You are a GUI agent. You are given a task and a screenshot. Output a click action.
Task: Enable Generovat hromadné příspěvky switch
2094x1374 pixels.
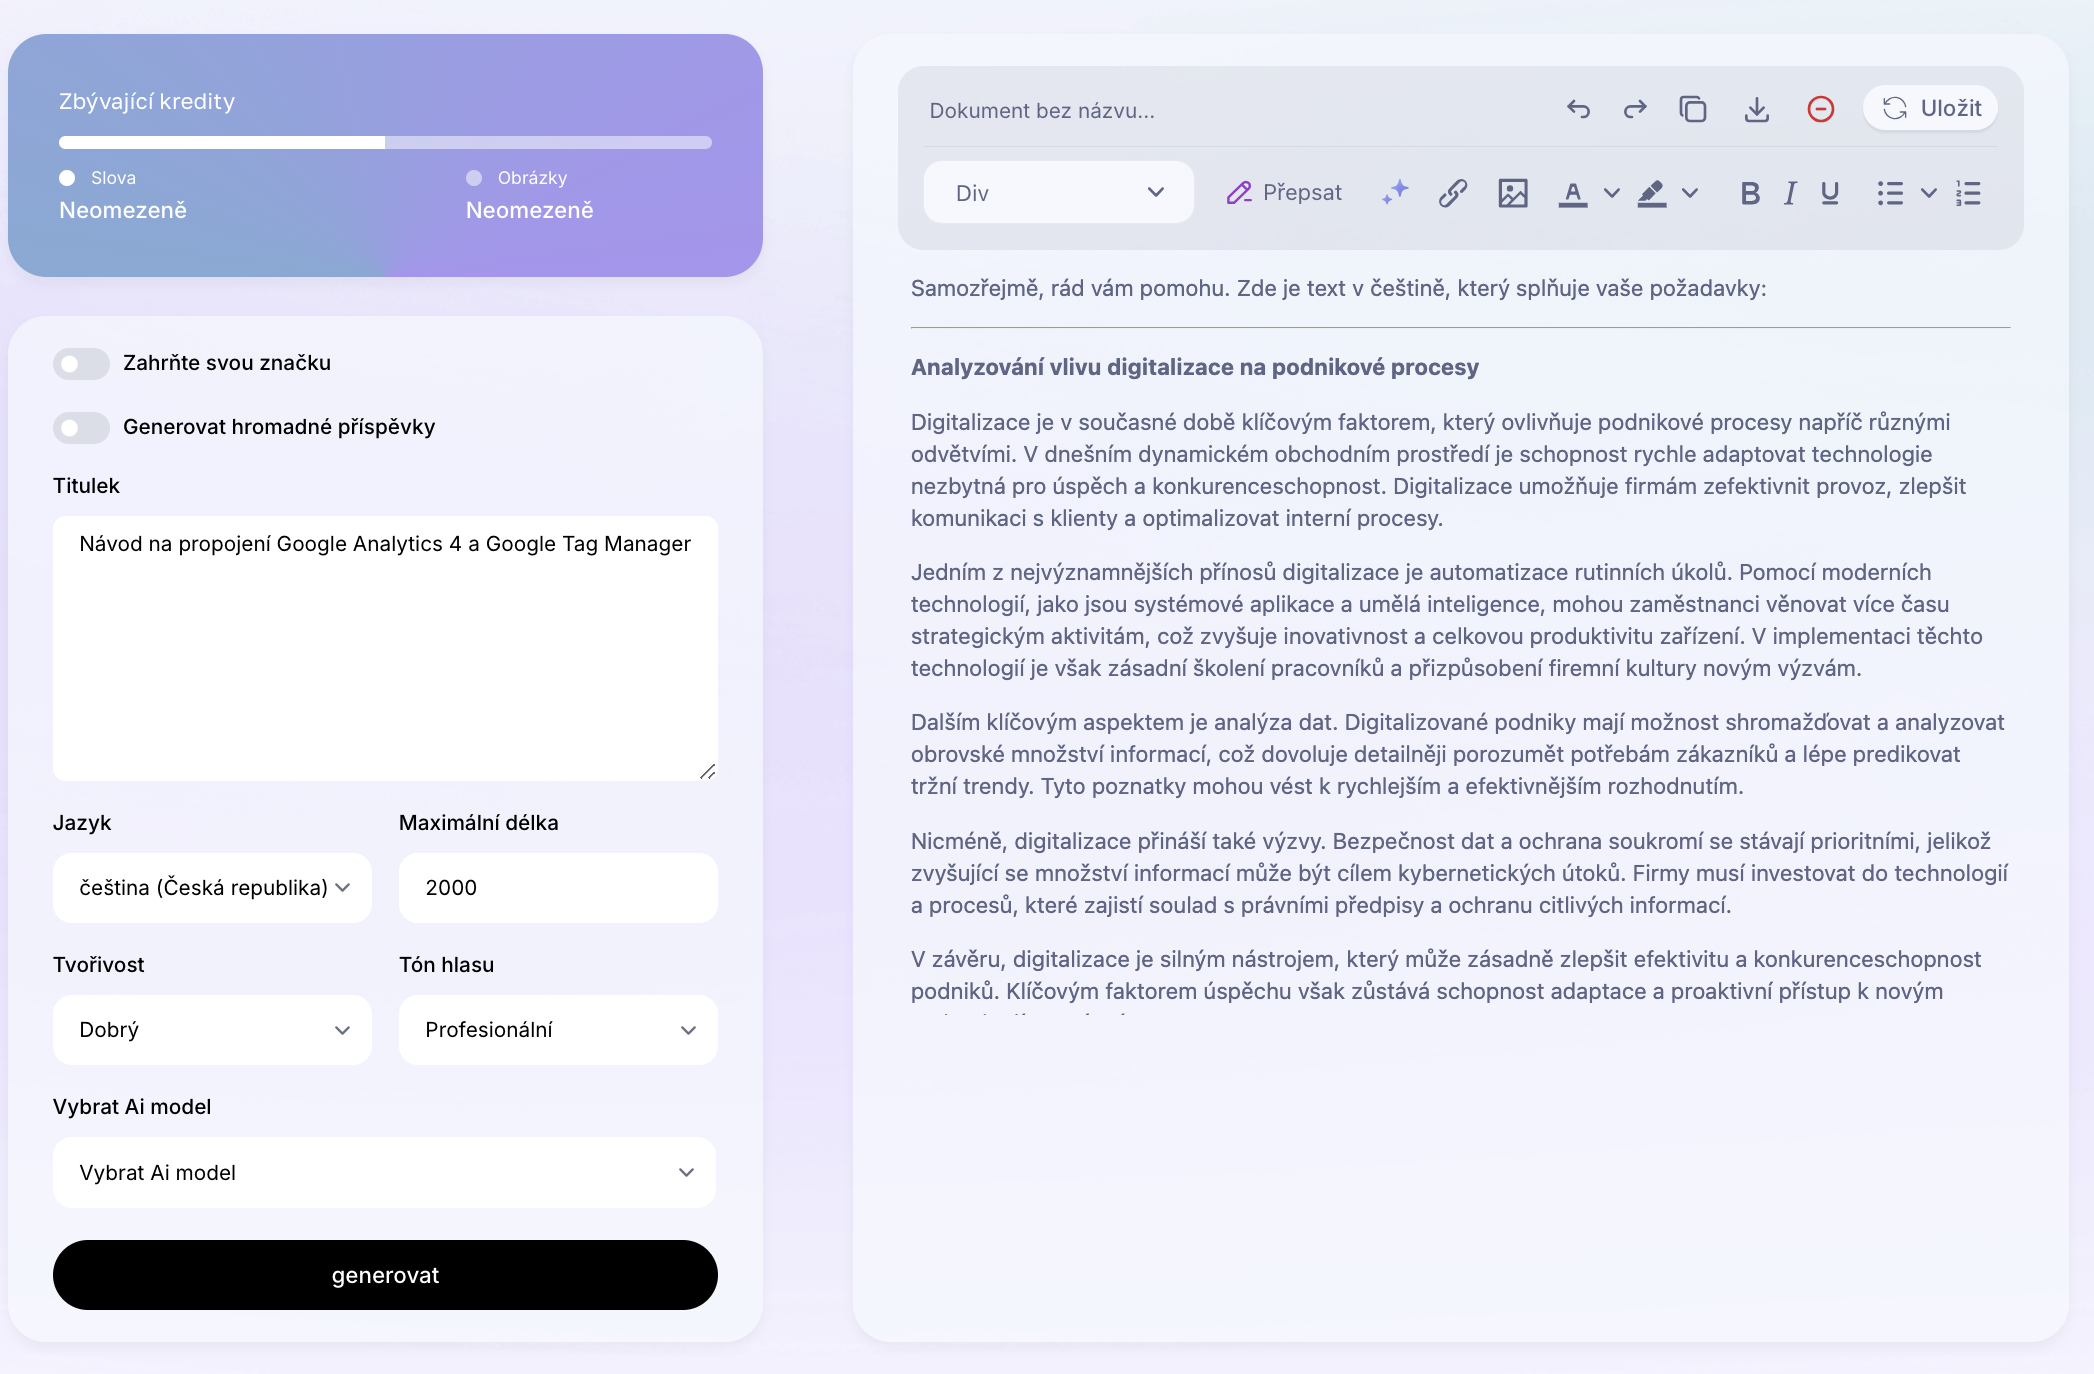(81, 428)
